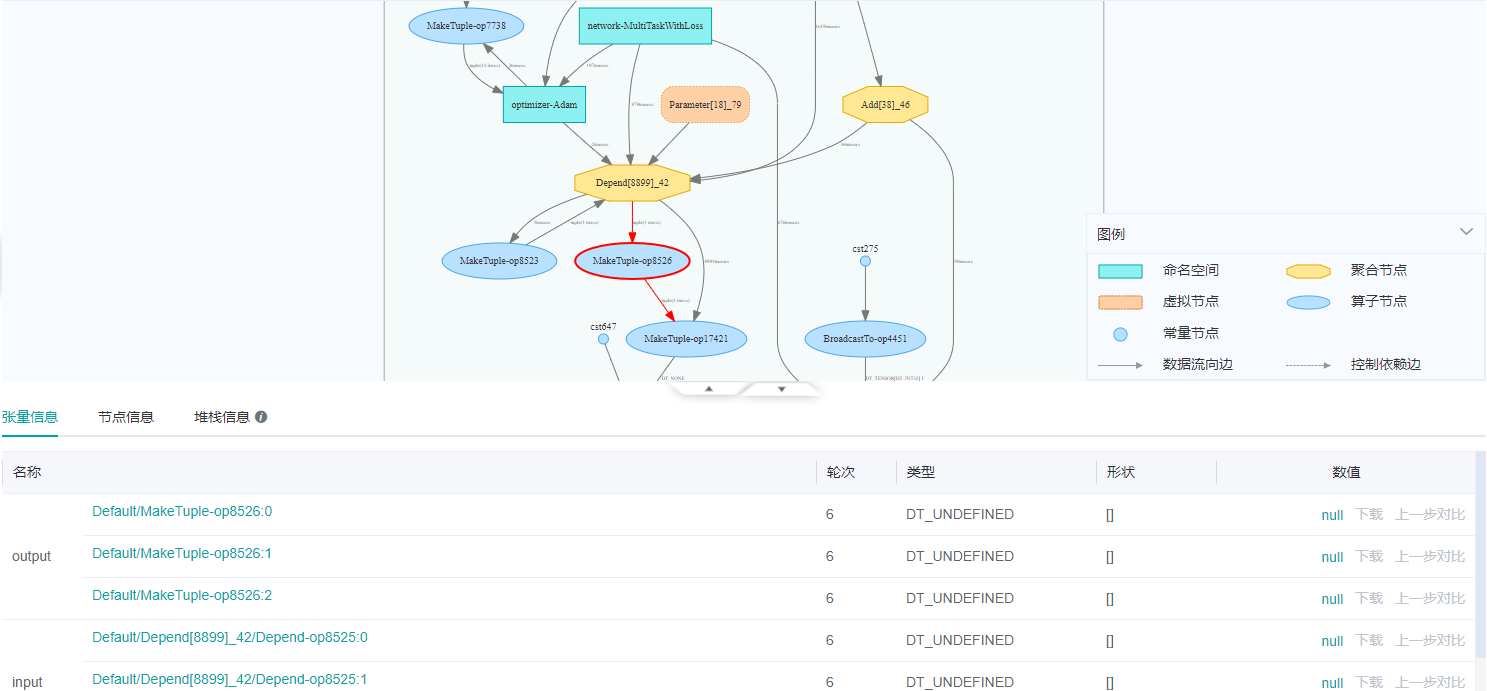Collapse the 图例 legend panel
This screenshot has width=1487, height=691.
pos(1465,232)
